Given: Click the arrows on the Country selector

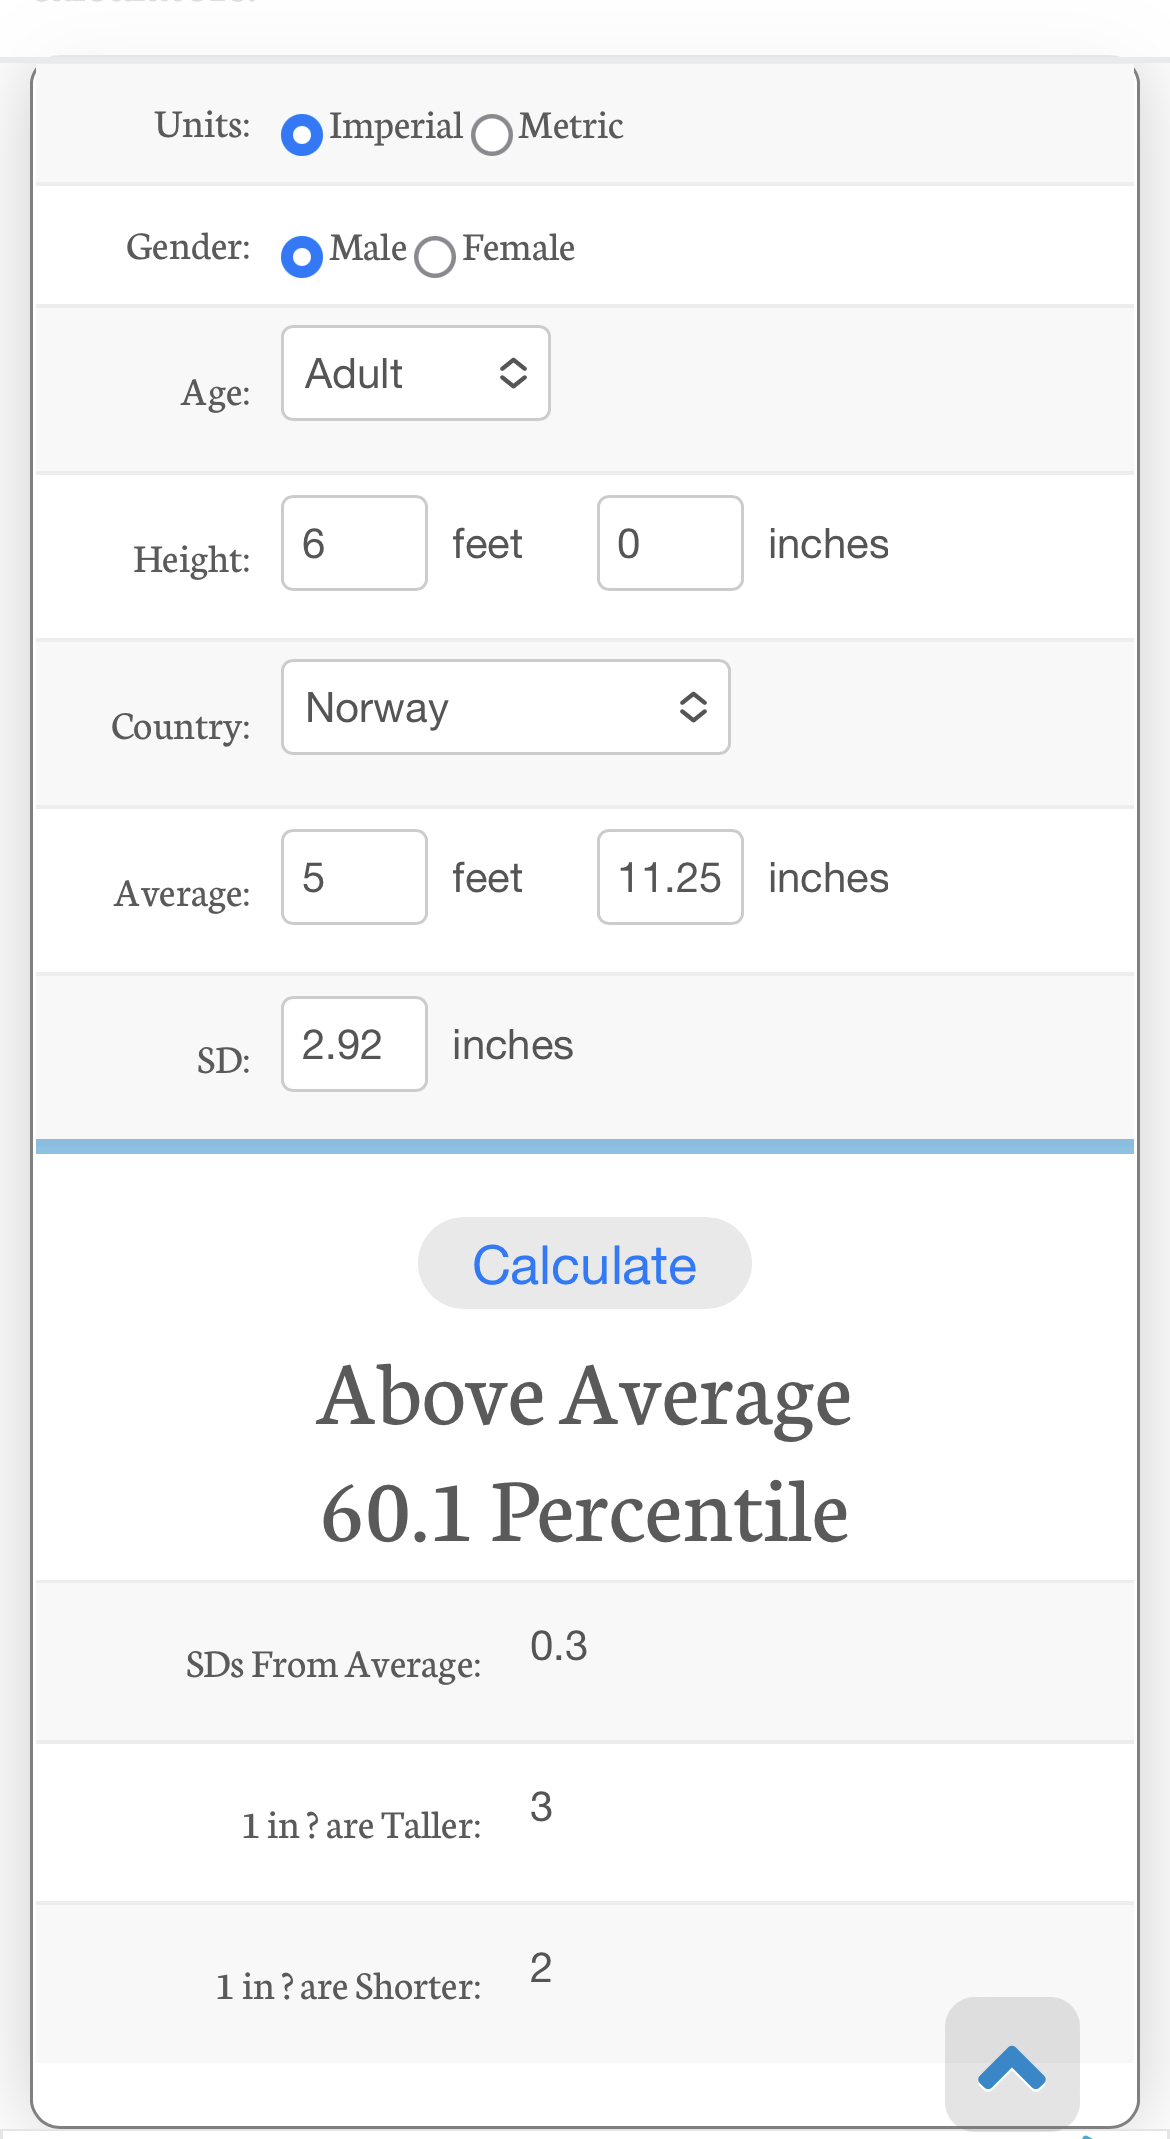Looking at the screenshot, I should tap(693, 707).
